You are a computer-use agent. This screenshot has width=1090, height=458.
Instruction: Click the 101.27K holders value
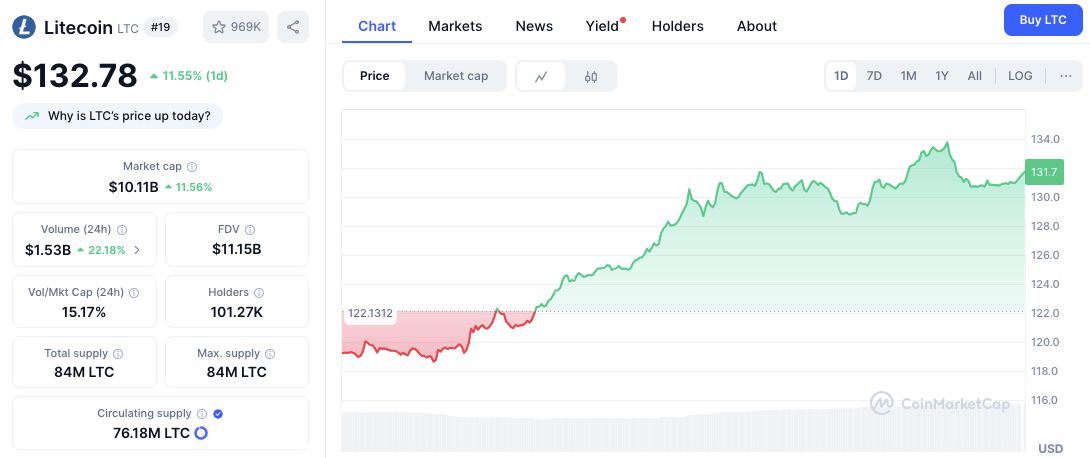(236, 313)
